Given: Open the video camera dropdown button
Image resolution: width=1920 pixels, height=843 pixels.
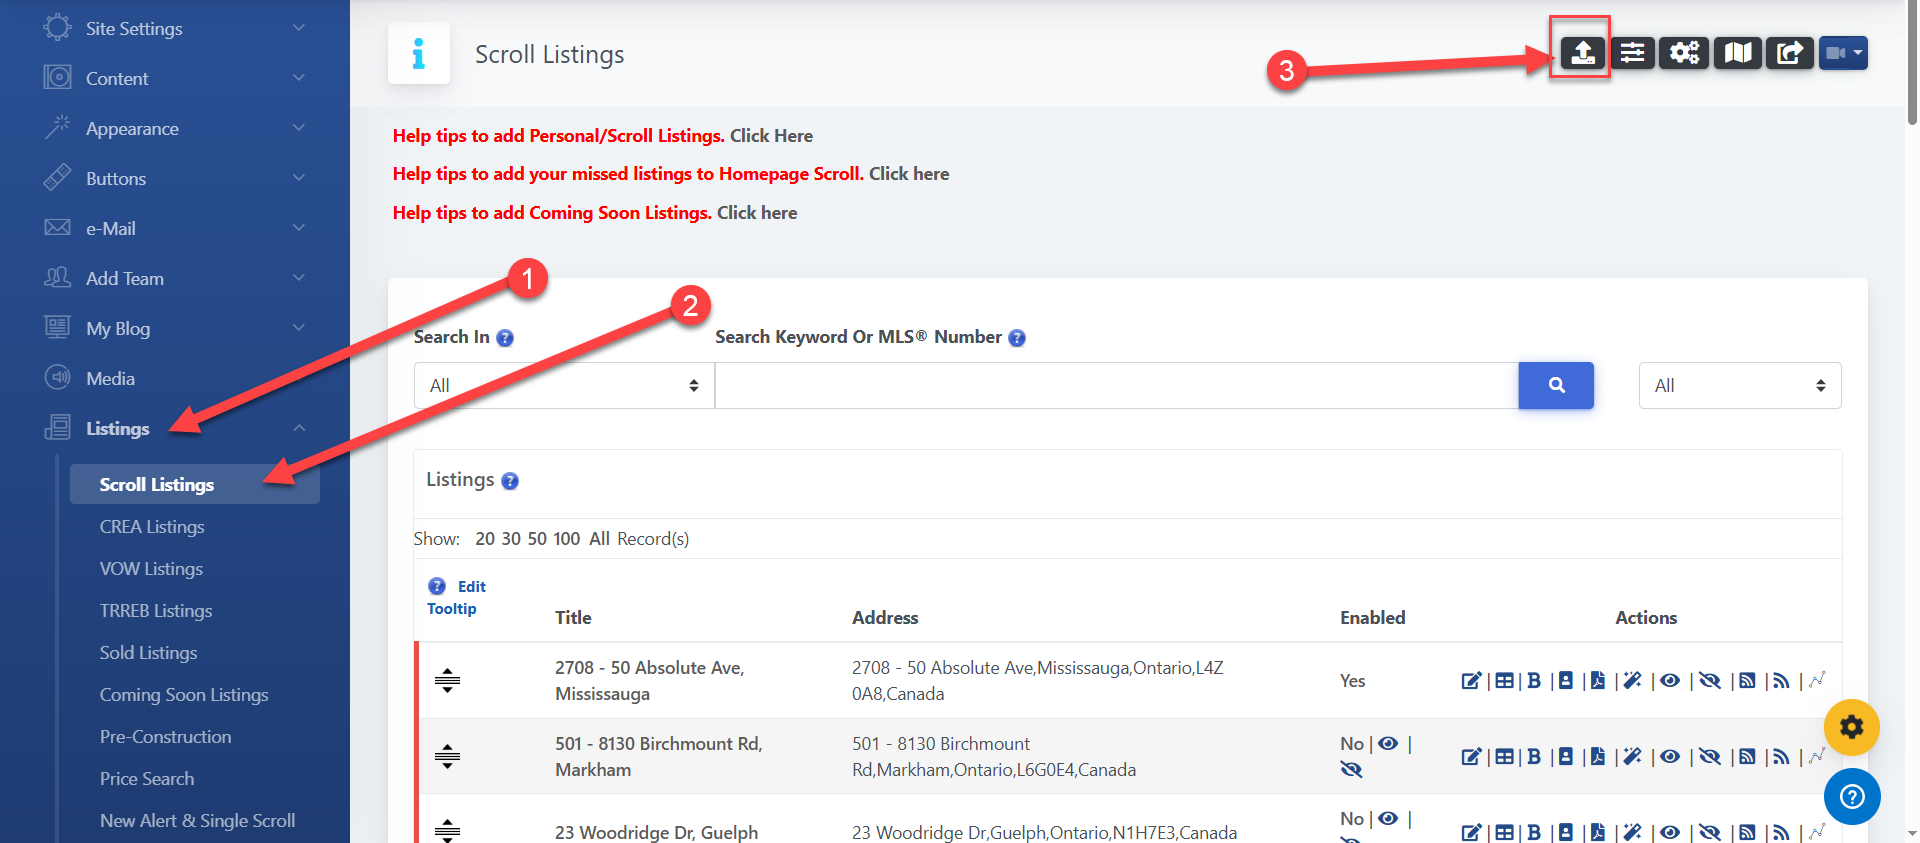Looking at the screenshot, I should click(1843, 52).
